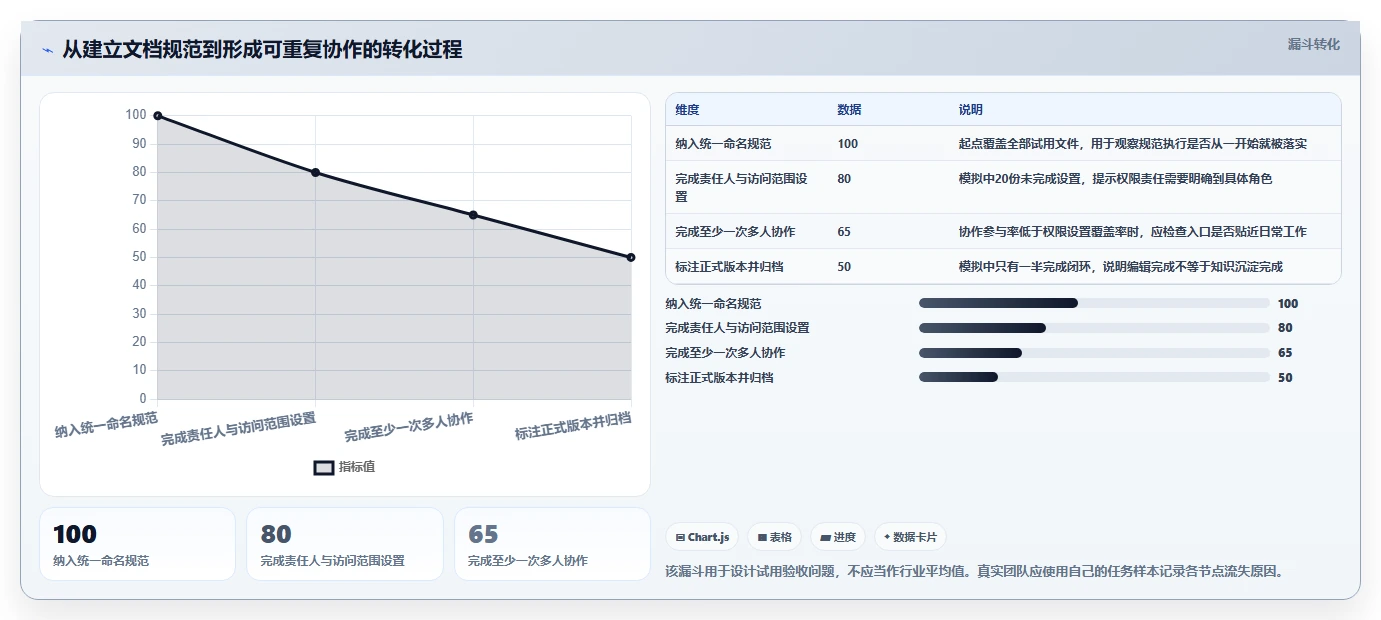Screen dimensions: 1381x620
Task: Click the lightning icon beside the title
Action: (47, 50)
